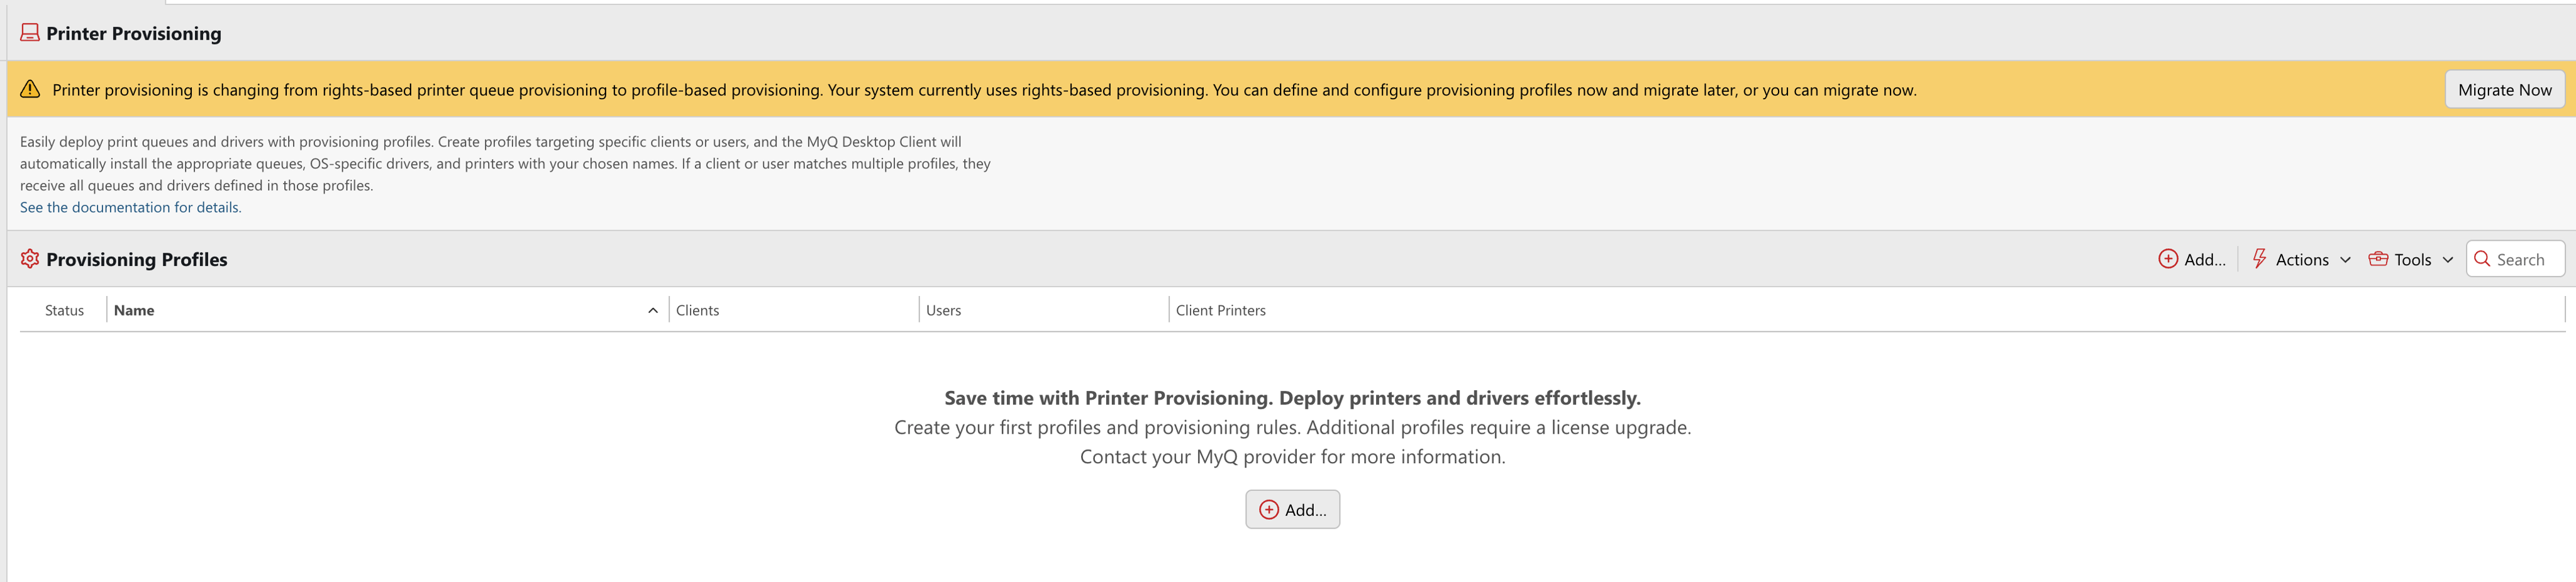Sort by the Name column header
Image resolution: width=2576 pixels, height=582 pixels.
point(134,311)
